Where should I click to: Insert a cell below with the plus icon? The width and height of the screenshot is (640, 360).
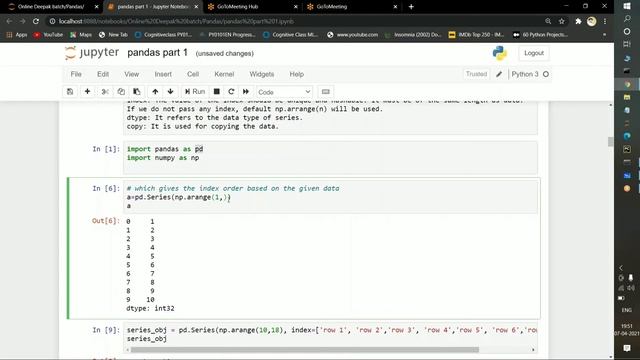87,92
